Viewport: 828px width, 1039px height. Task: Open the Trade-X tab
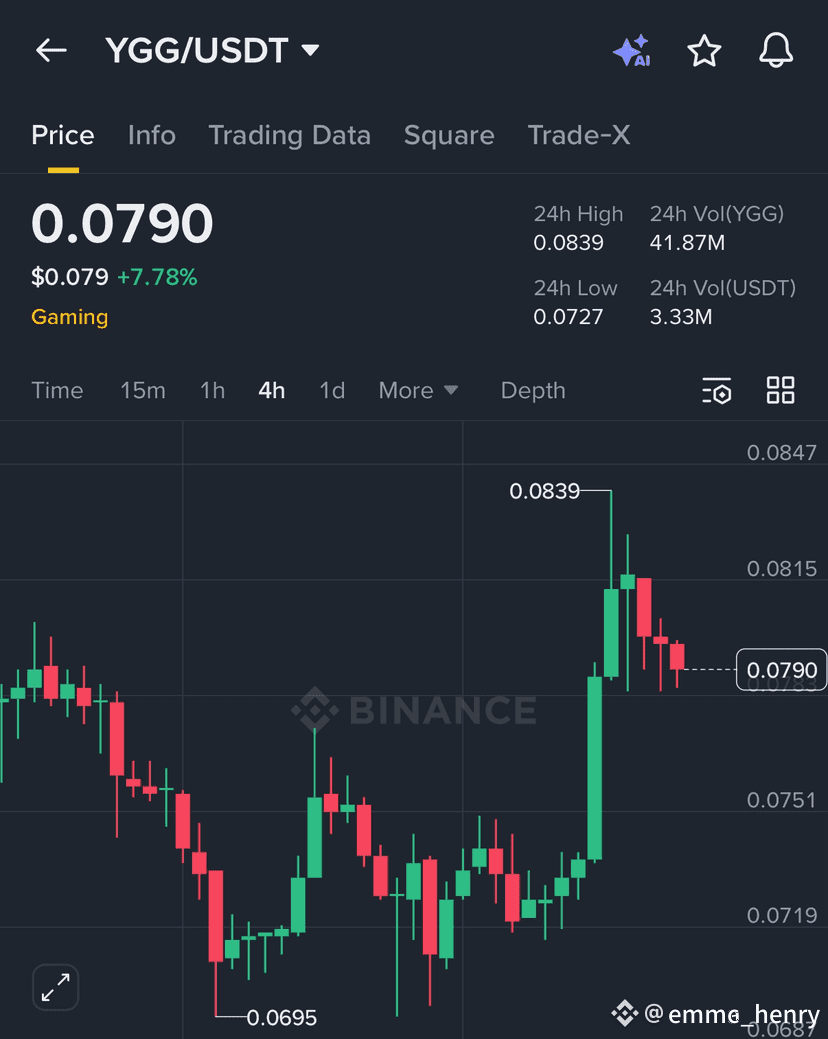pos(579,135)
